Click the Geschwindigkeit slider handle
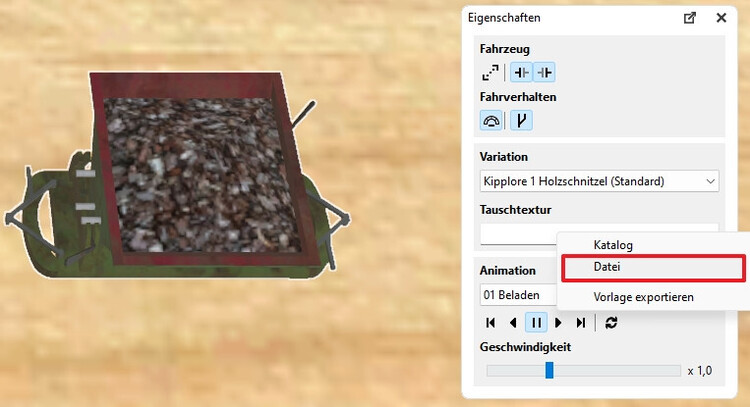The image size is (750, 407). tap(550, 370)
